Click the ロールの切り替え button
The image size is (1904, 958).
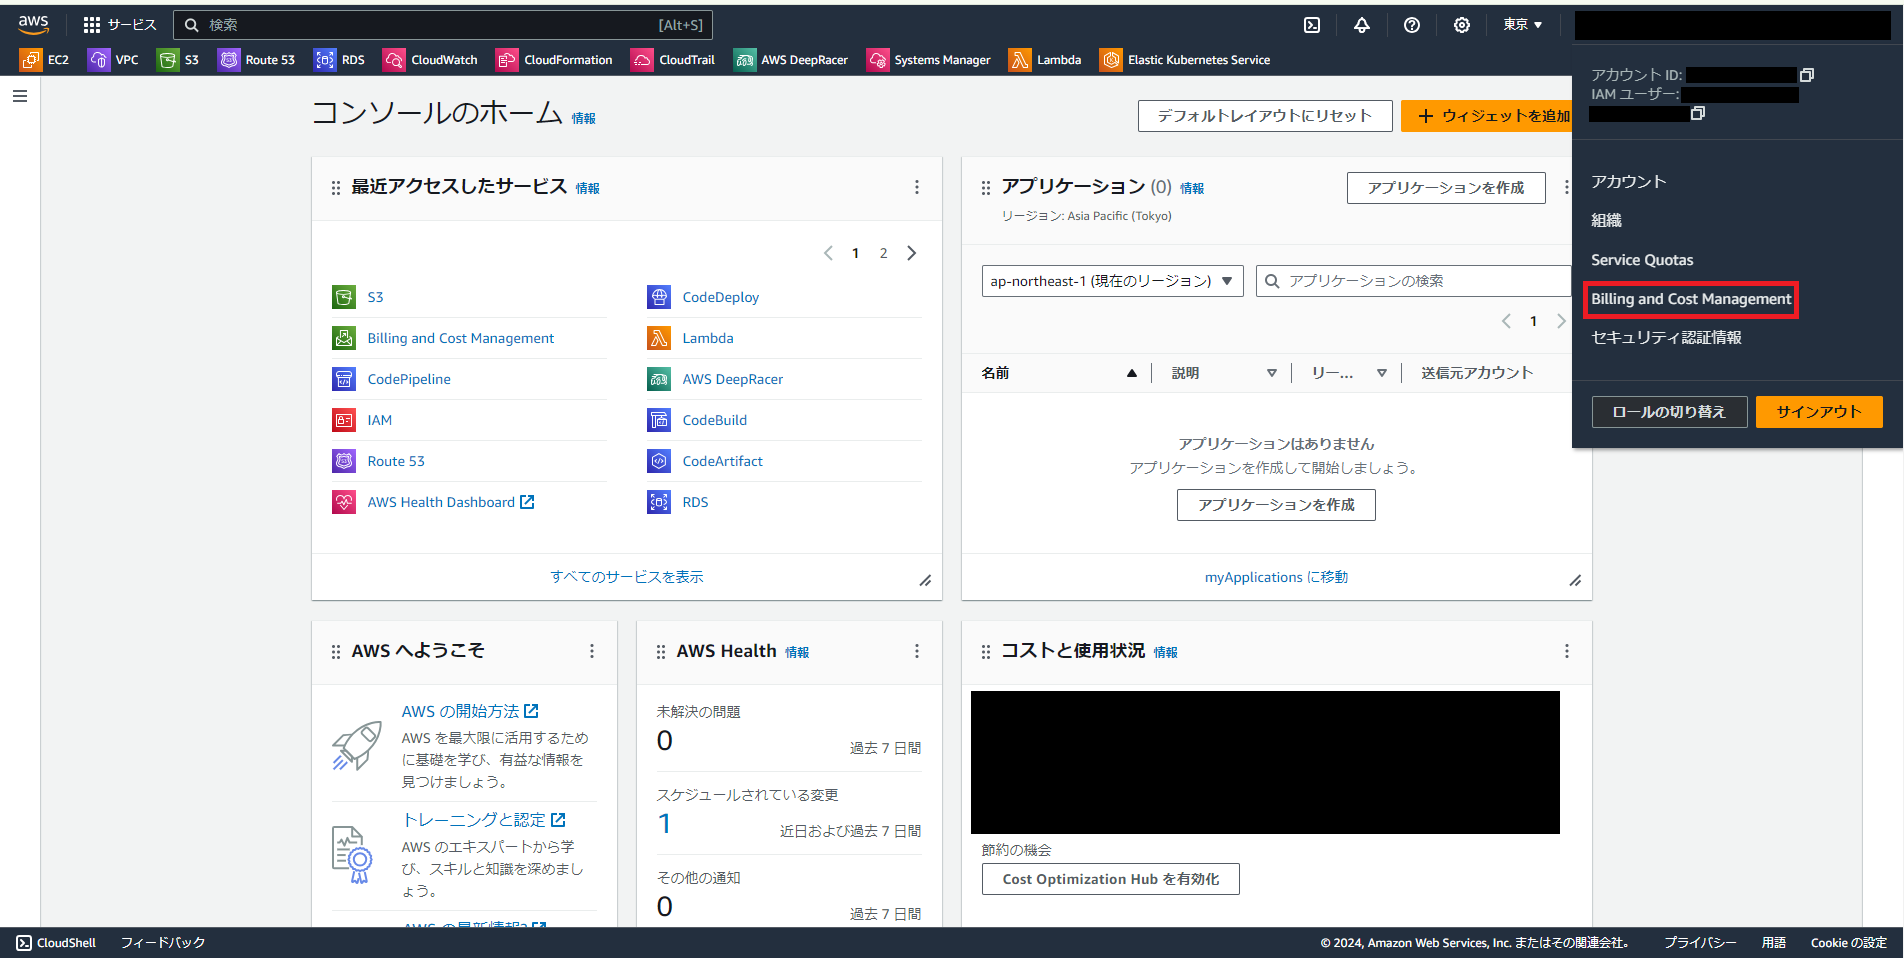tap(1669, 412)
